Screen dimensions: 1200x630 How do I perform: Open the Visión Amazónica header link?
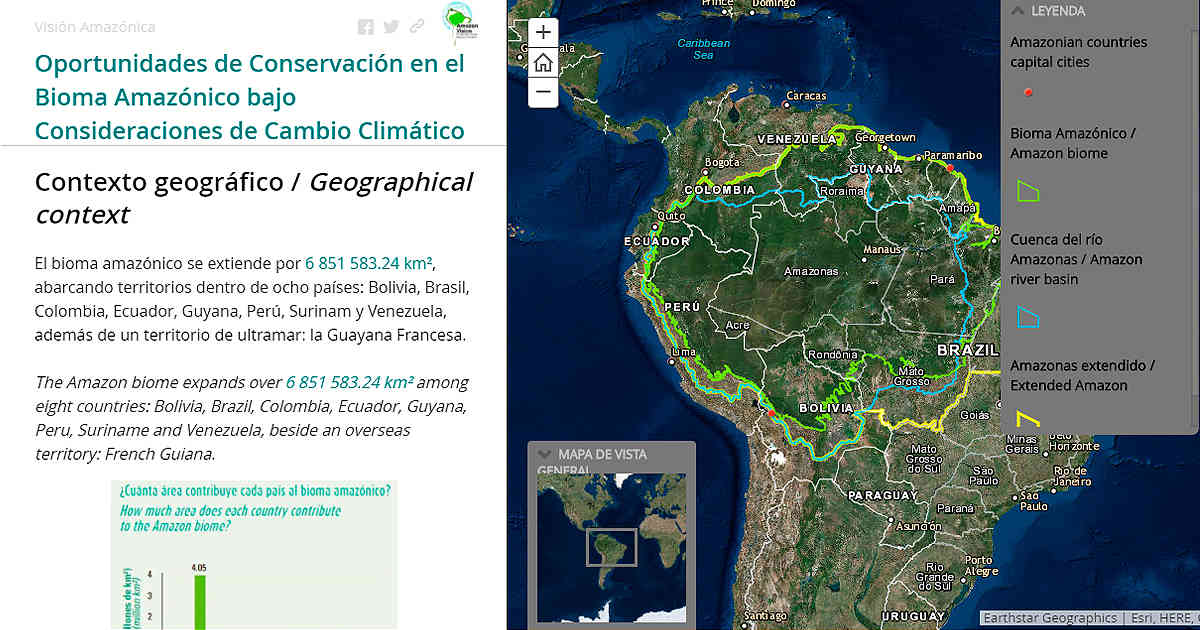(x=95, y=27)
